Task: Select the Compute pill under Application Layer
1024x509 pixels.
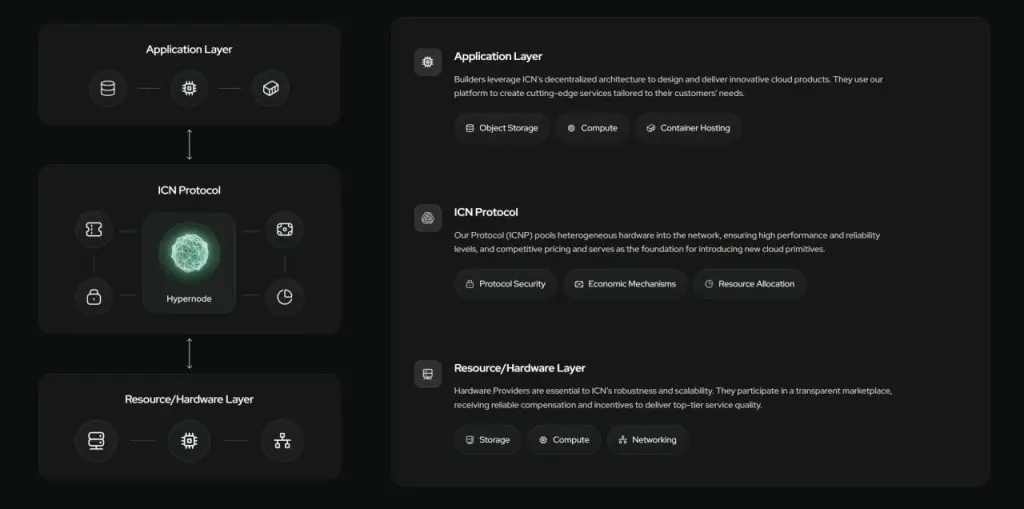Action: (592, 128)
